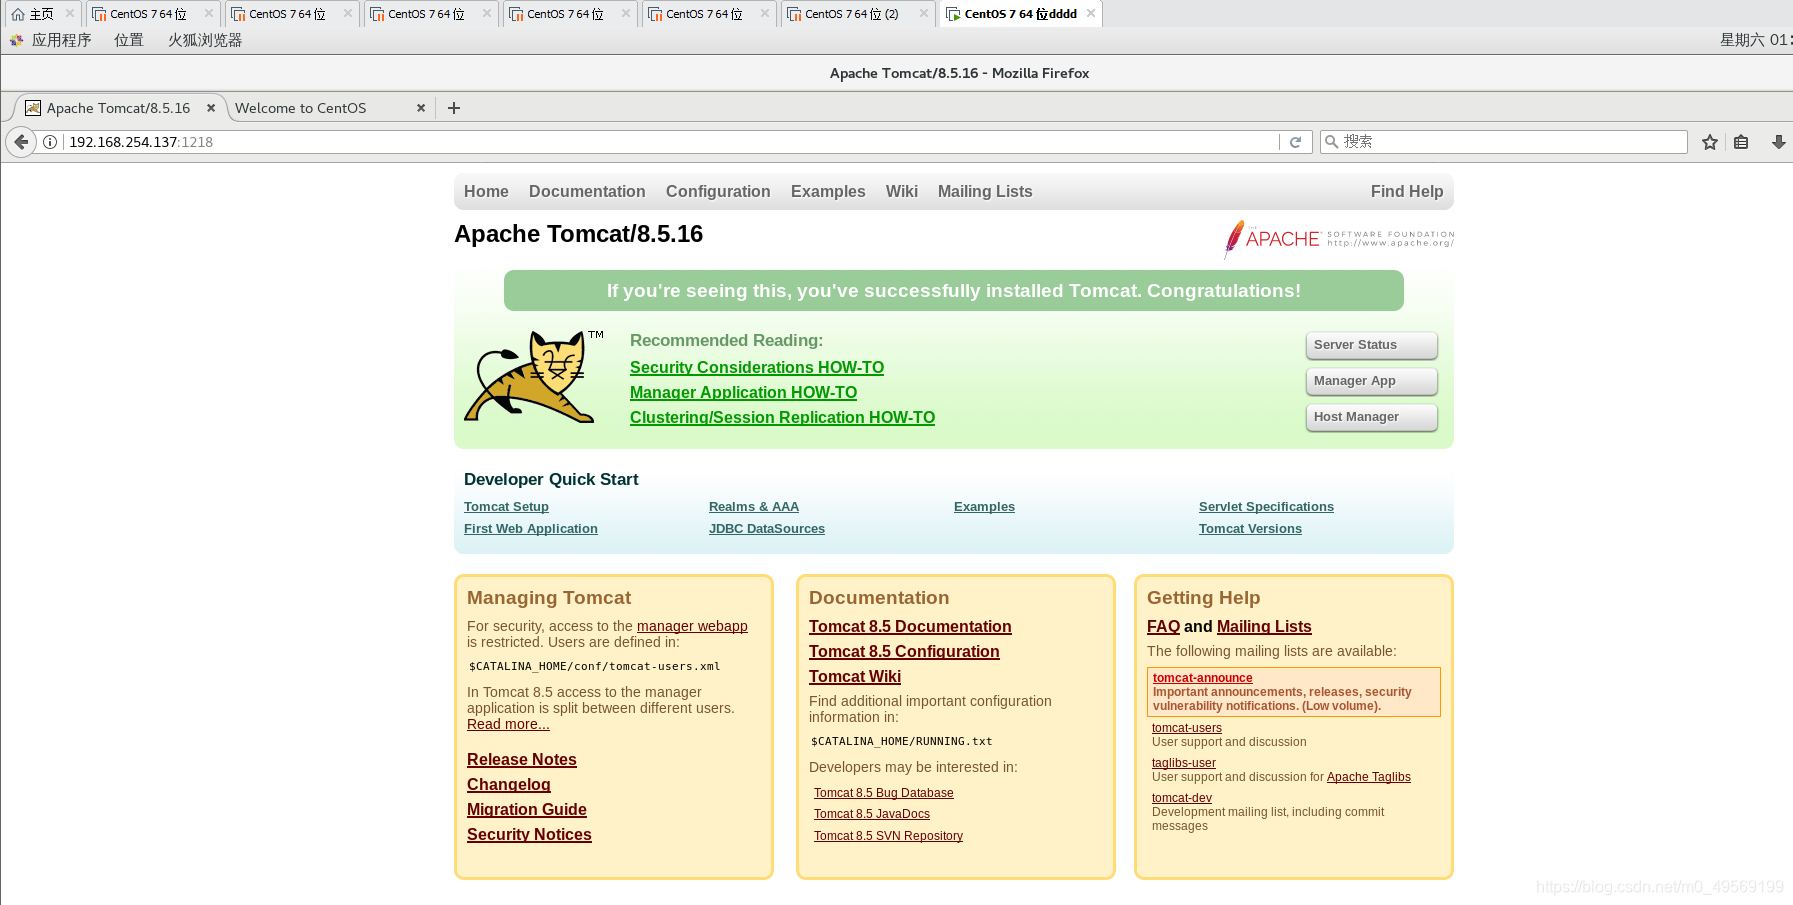Screen dimensions: 1793x905
Task: Click the magnifier icon in search box
Action: click(1331, 142)
